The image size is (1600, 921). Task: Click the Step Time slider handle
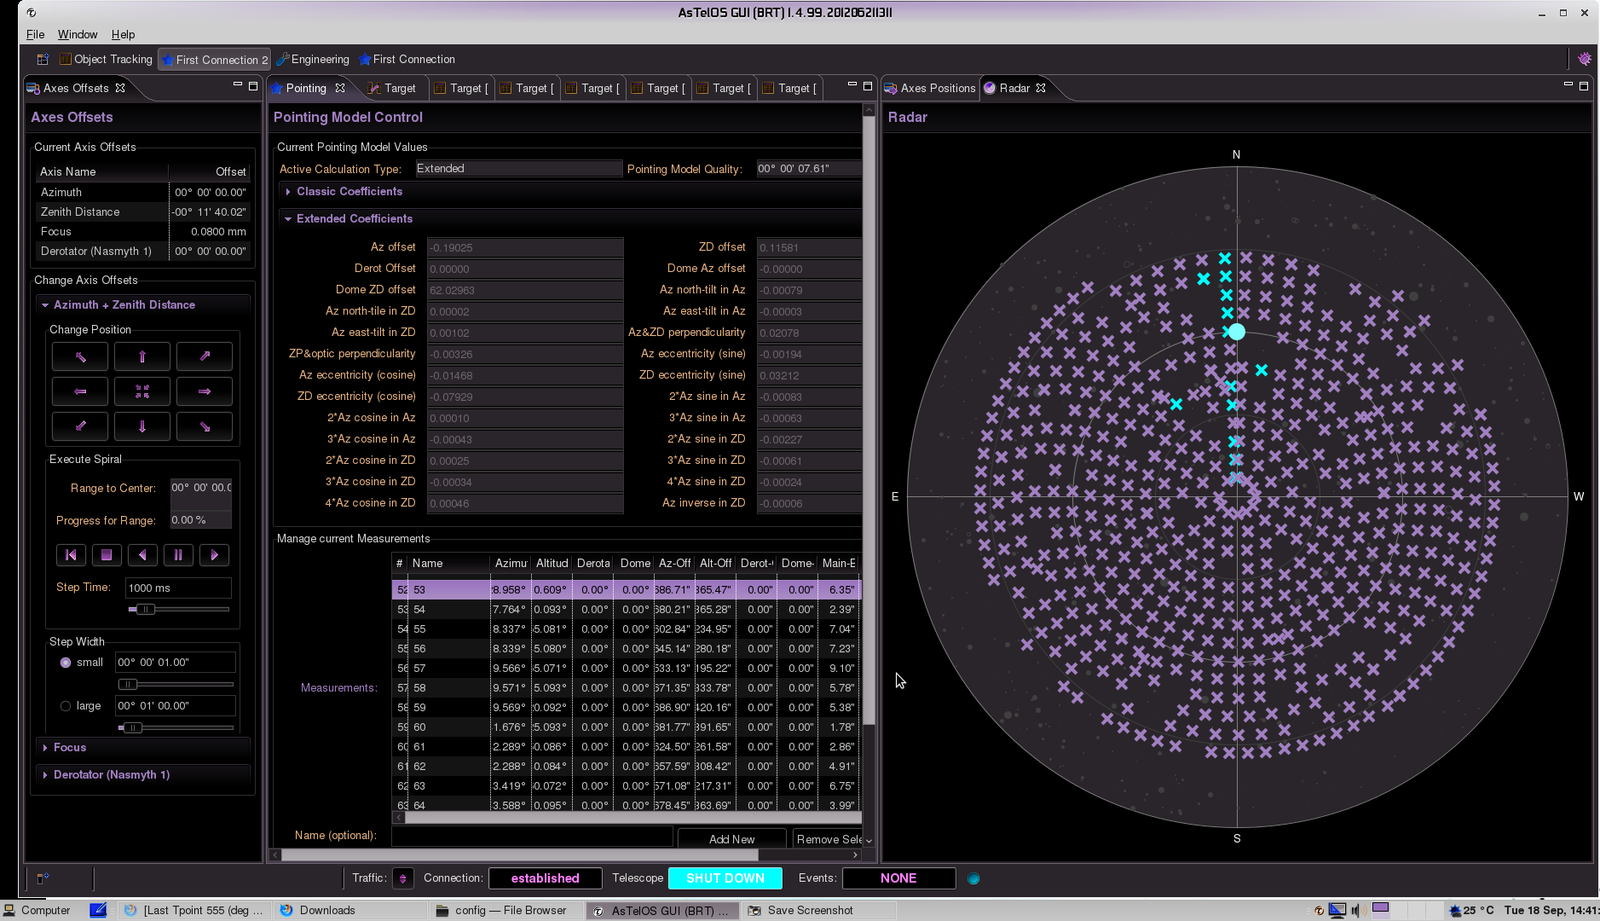[x=145, y=609]
